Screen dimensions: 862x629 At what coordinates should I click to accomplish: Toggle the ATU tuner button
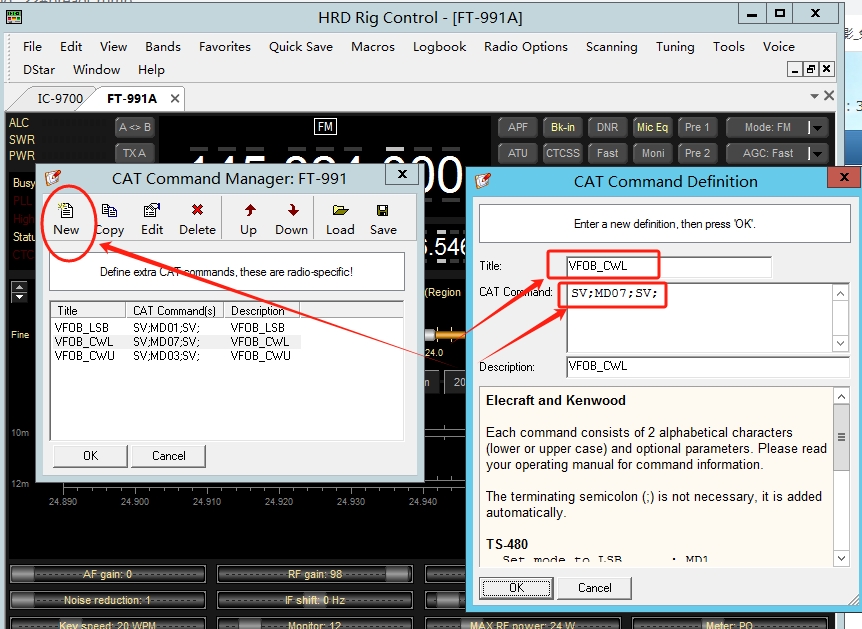[x=518, y=153]
